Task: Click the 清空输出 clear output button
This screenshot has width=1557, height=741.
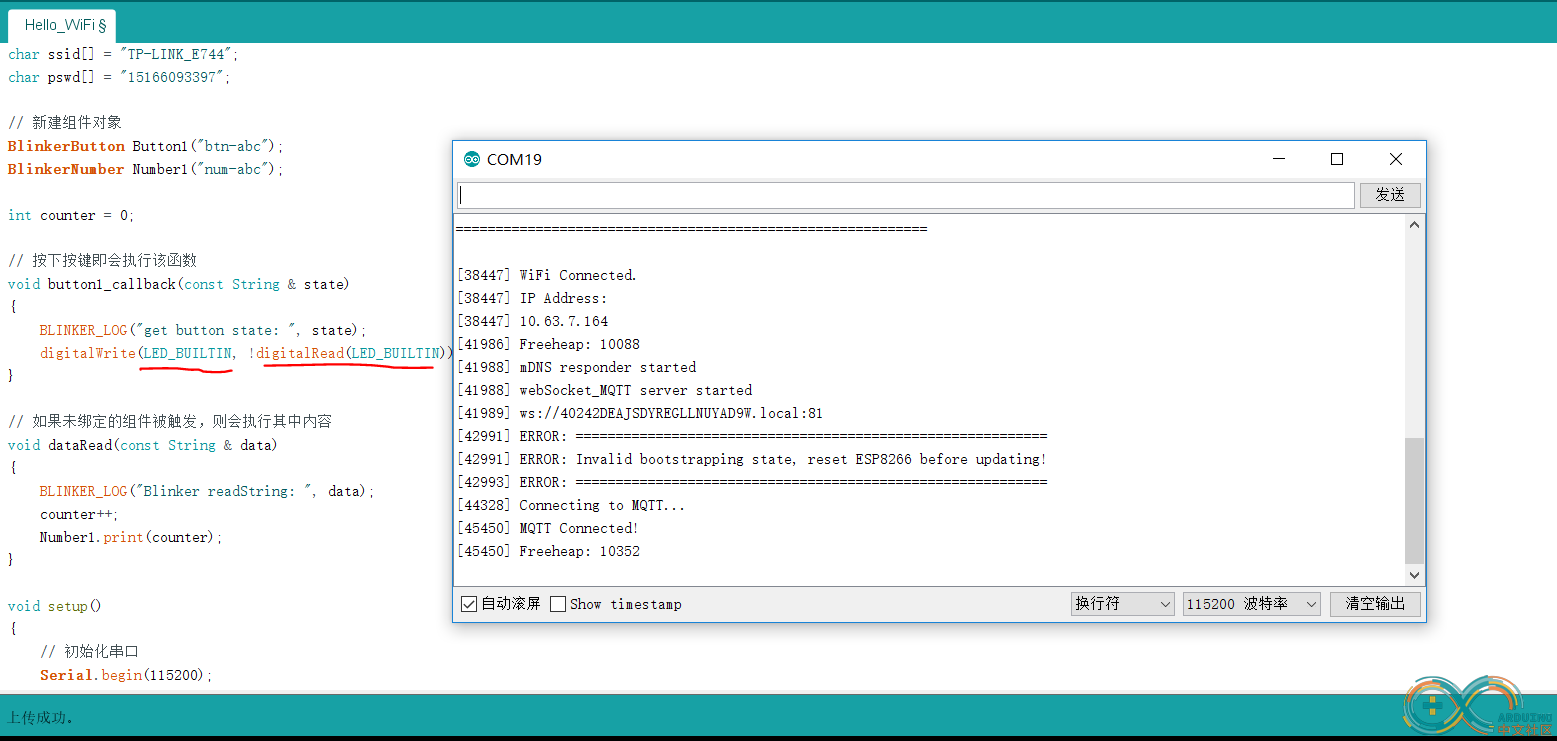Action: (1375, 604)
